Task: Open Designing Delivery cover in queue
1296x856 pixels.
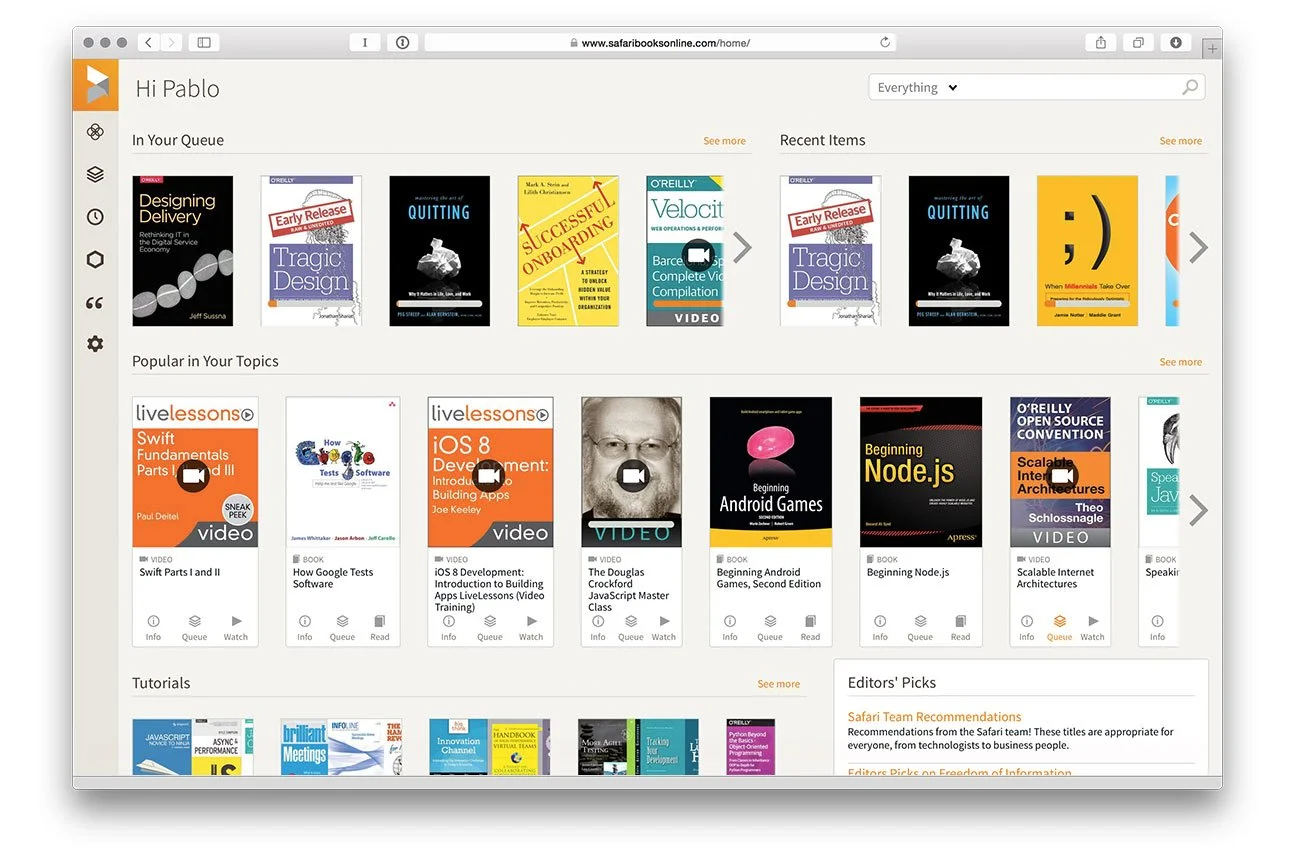Action: coord(183,251)
